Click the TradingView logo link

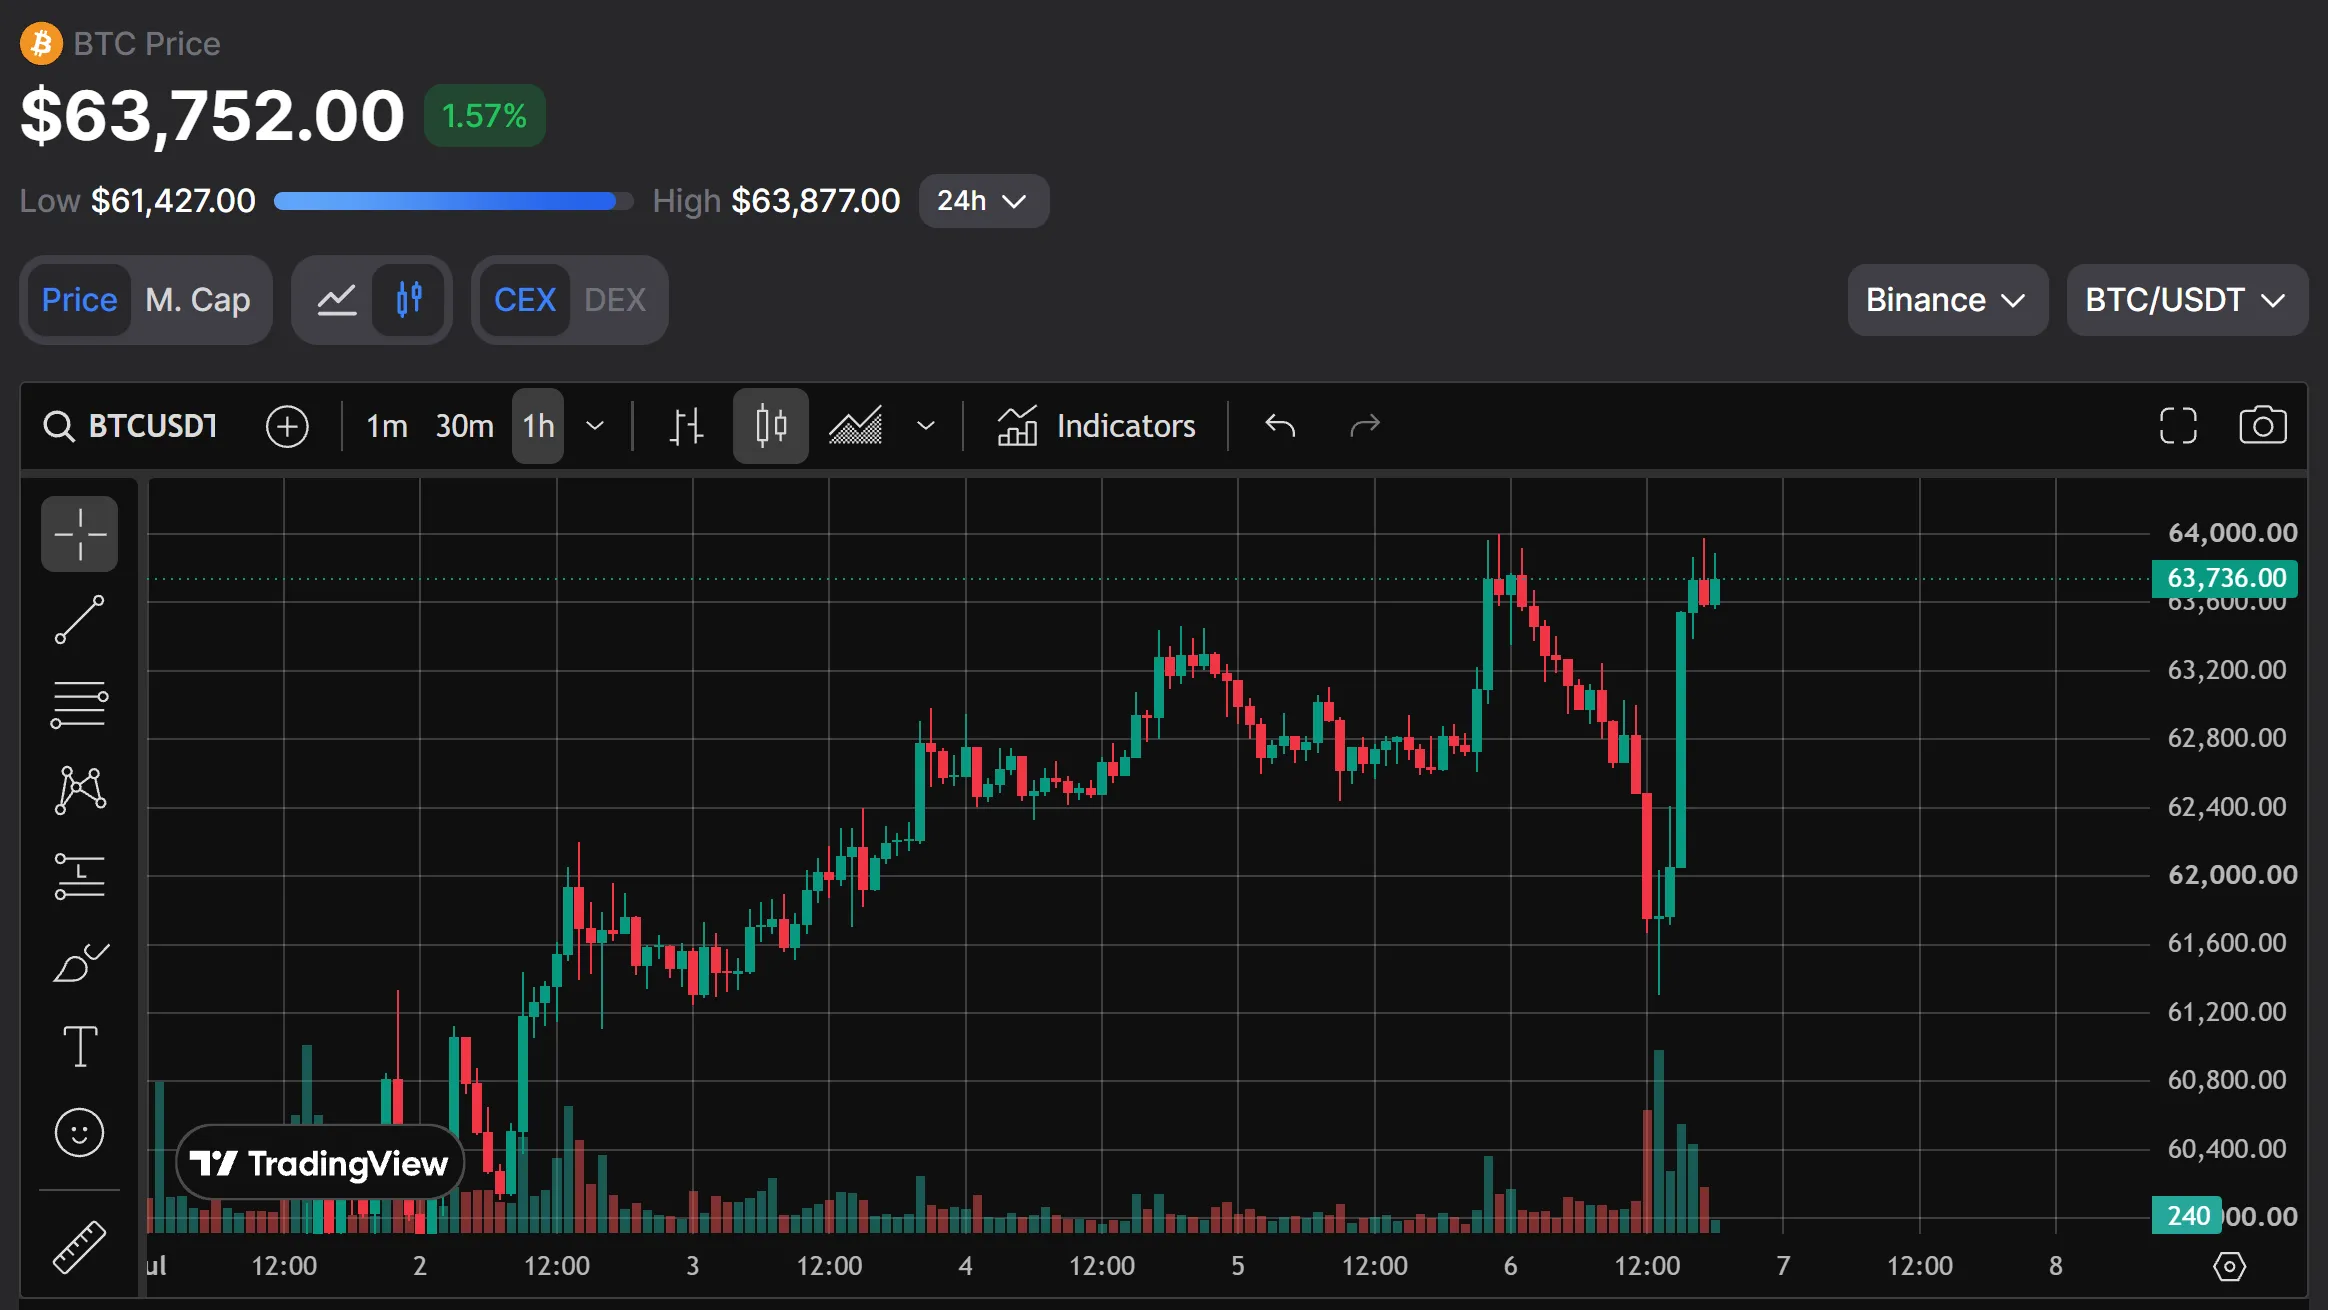tap(320, 1162)
